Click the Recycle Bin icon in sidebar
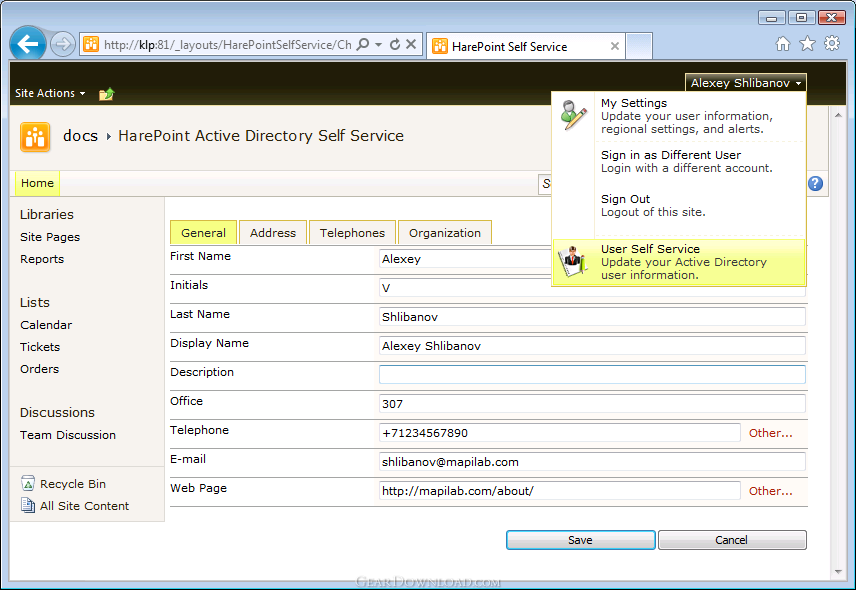The width and height of the screenshot is (856, 590). pyautogui.click(x=28, y=483)
